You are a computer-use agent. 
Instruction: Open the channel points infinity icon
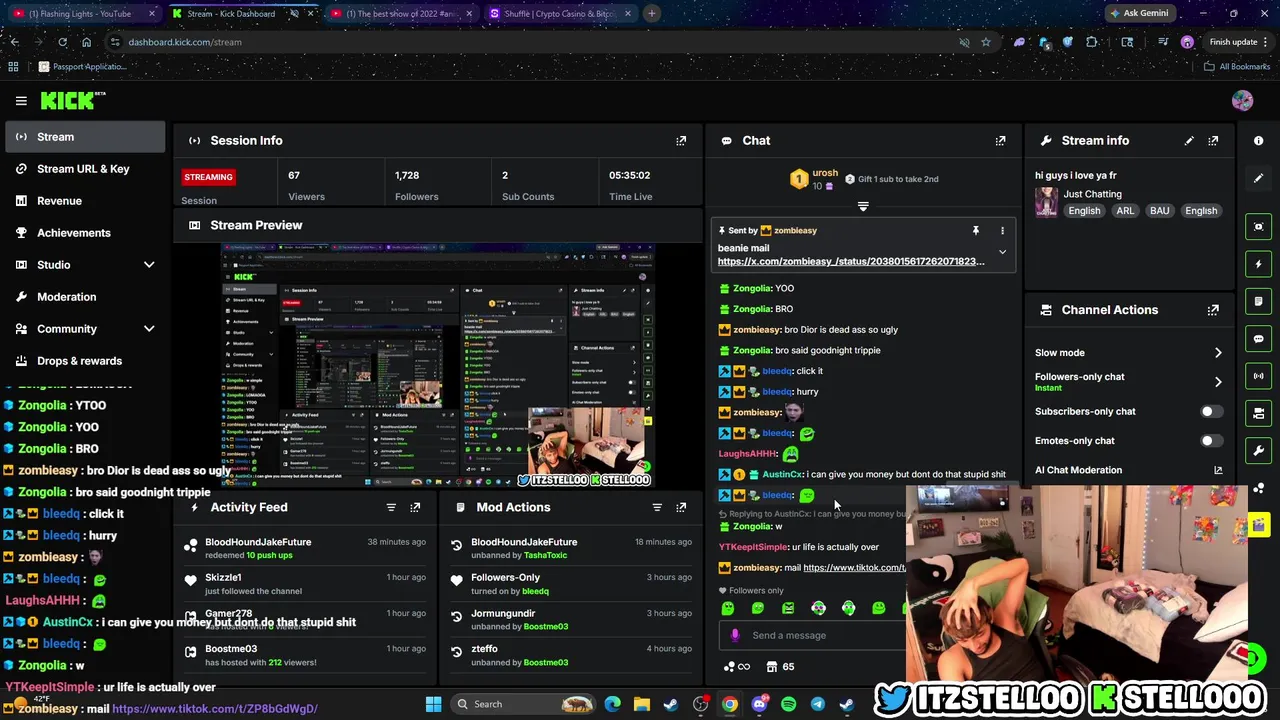click(736, 667)
